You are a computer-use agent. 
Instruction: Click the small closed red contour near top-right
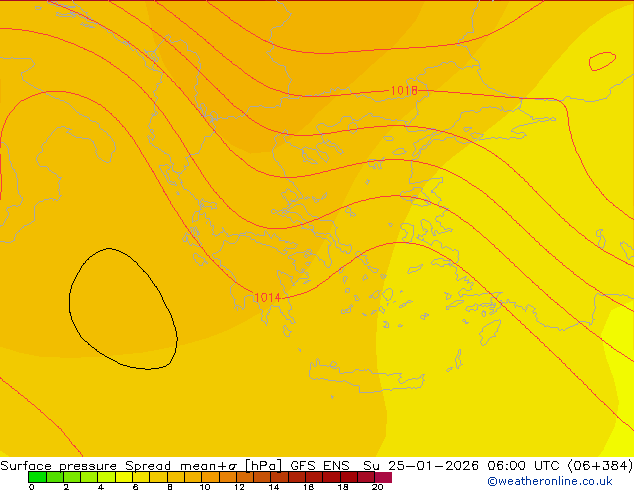pos(602,61)
